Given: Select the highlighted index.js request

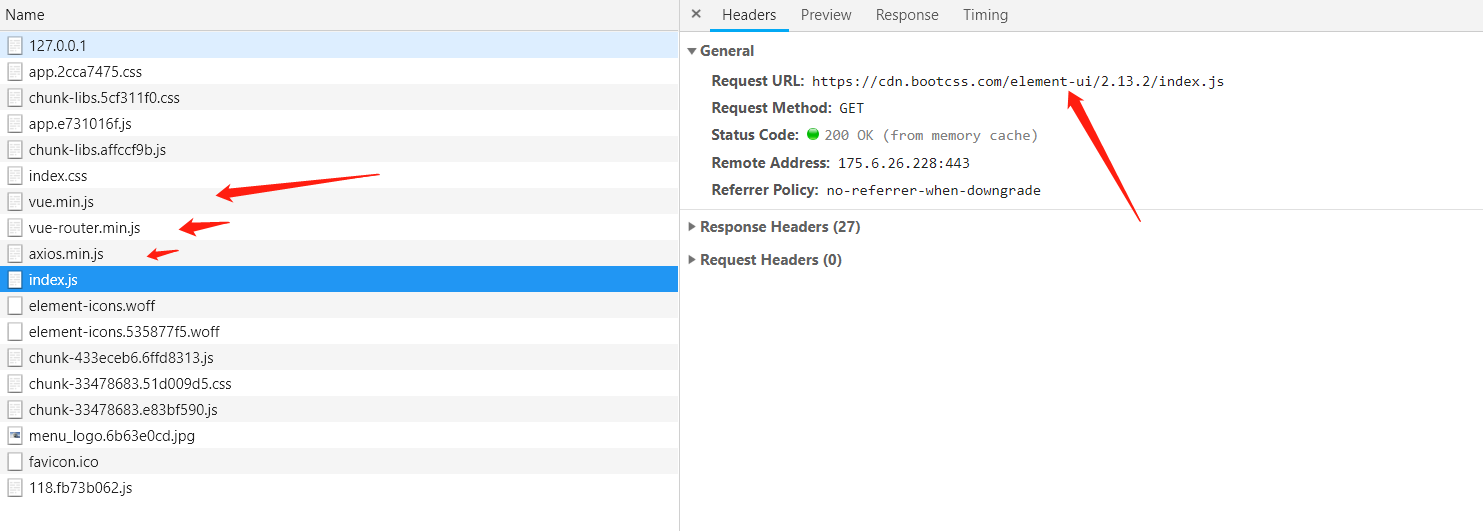Looking at the screenshot, I should coord(339,279).
